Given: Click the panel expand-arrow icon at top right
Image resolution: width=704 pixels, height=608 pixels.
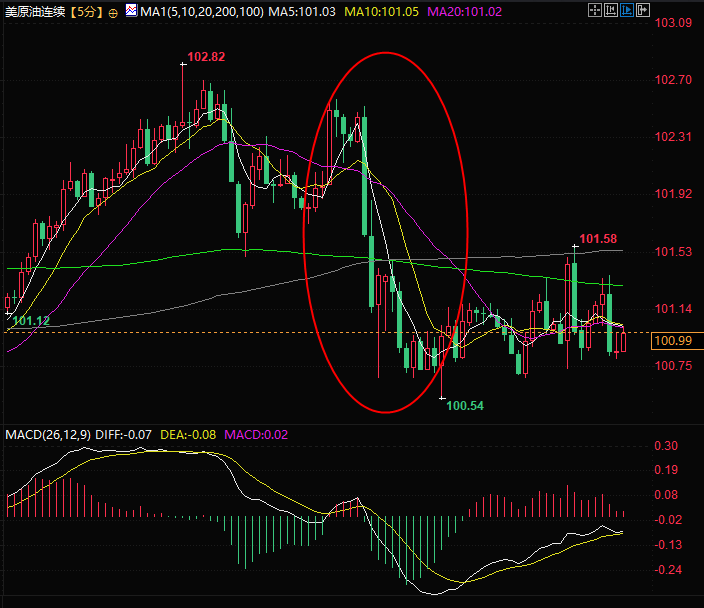Looking at the screenshot, I should click(x=643, y=10).
